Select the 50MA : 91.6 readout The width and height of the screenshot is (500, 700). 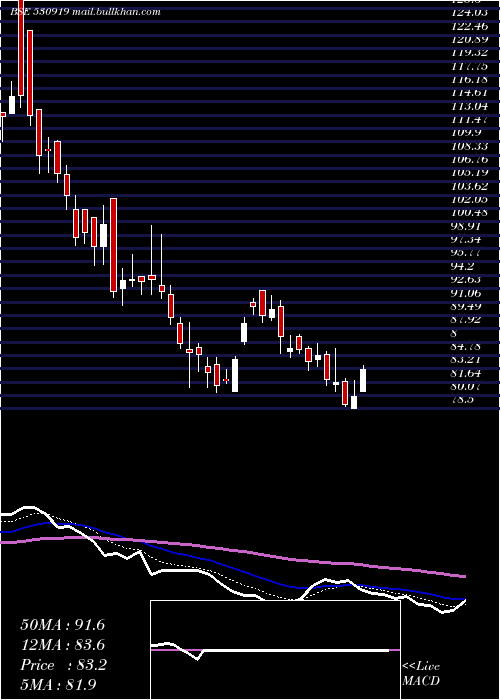coord(63,625)
